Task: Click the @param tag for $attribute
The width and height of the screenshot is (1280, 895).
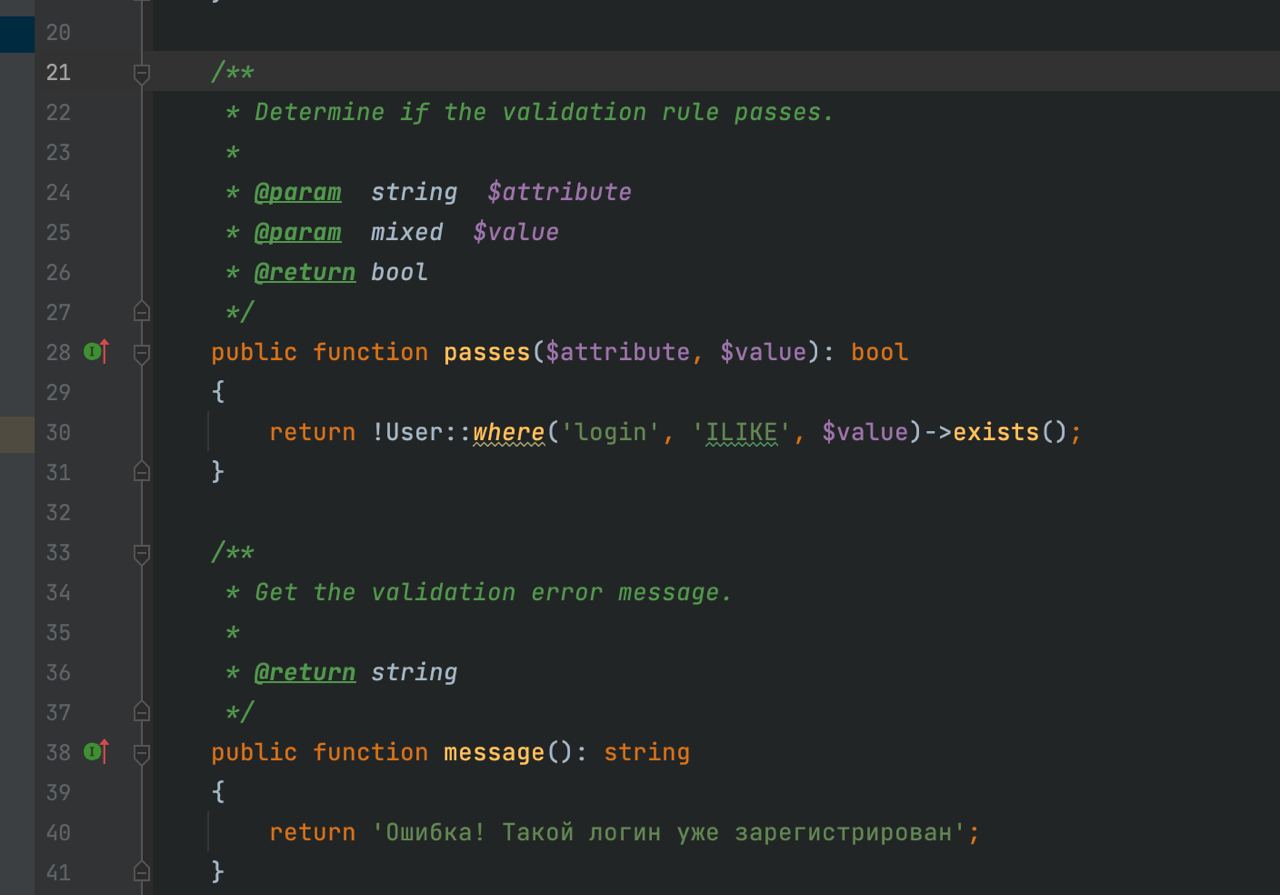Action: [x=298, y=192]
